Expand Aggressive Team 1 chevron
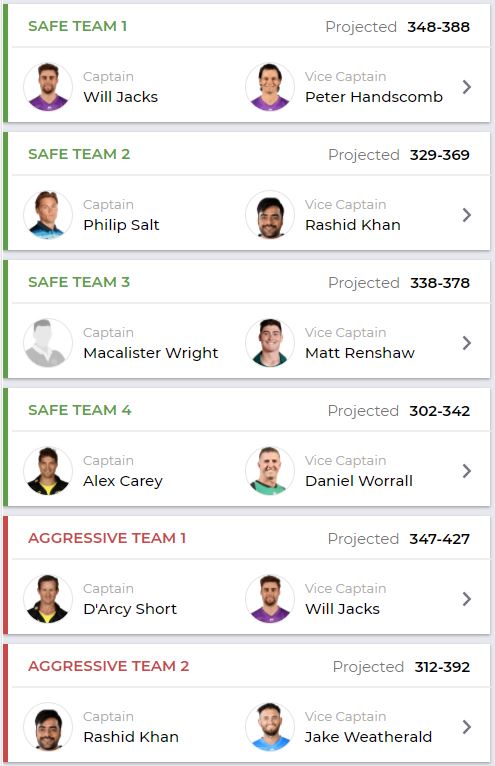Screen dimensions: 495x766 click(x=467, y=599)
